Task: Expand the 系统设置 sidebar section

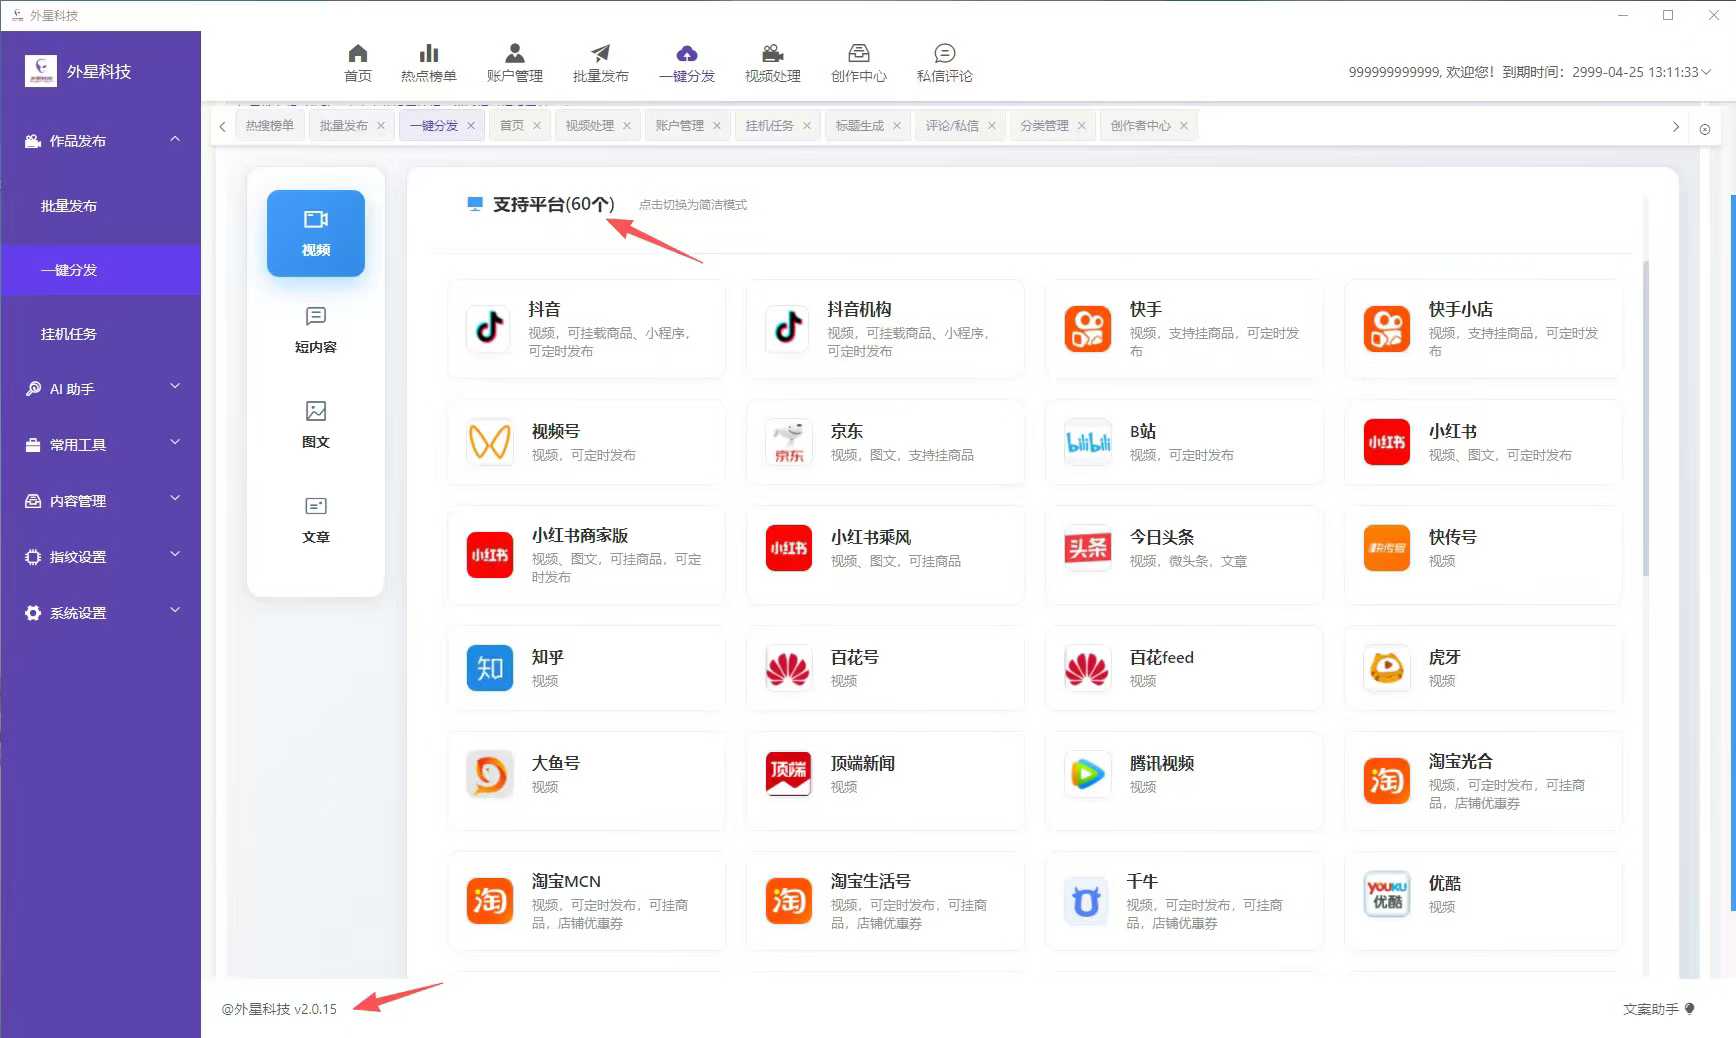Action: [x=100, y=612]
